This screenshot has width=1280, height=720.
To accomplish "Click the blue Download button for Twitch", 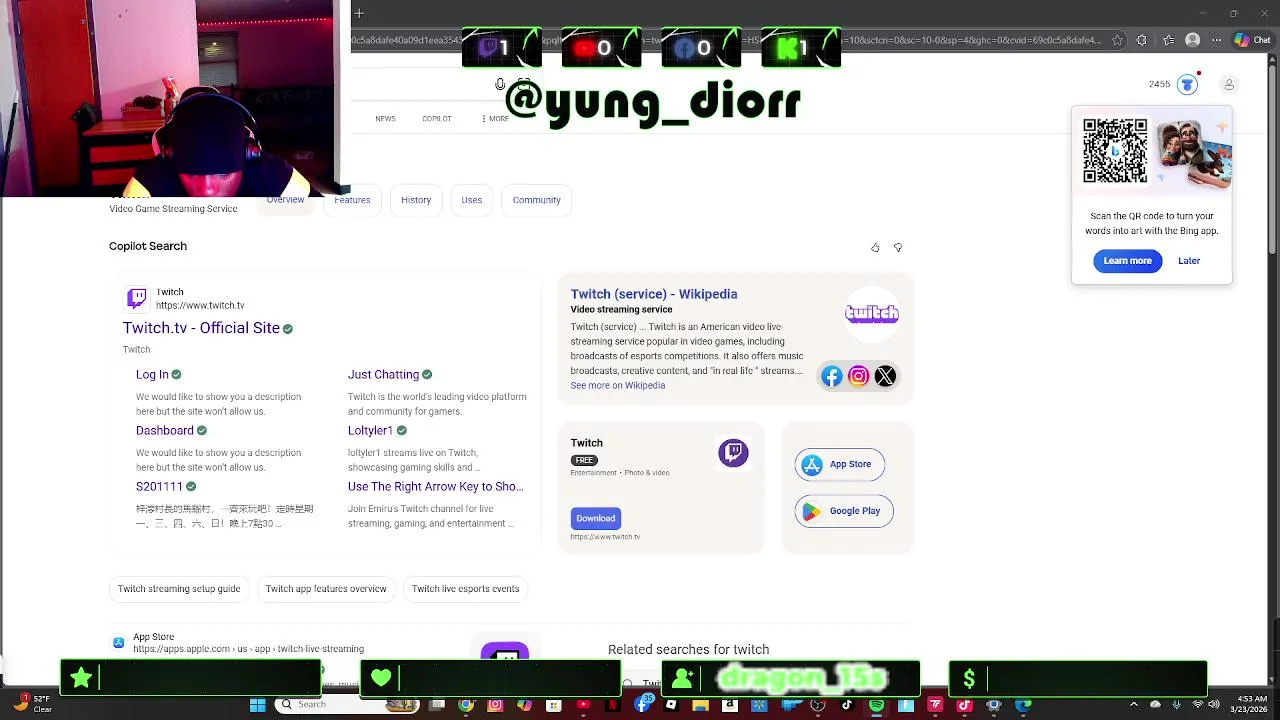I will tap(595, 518).
